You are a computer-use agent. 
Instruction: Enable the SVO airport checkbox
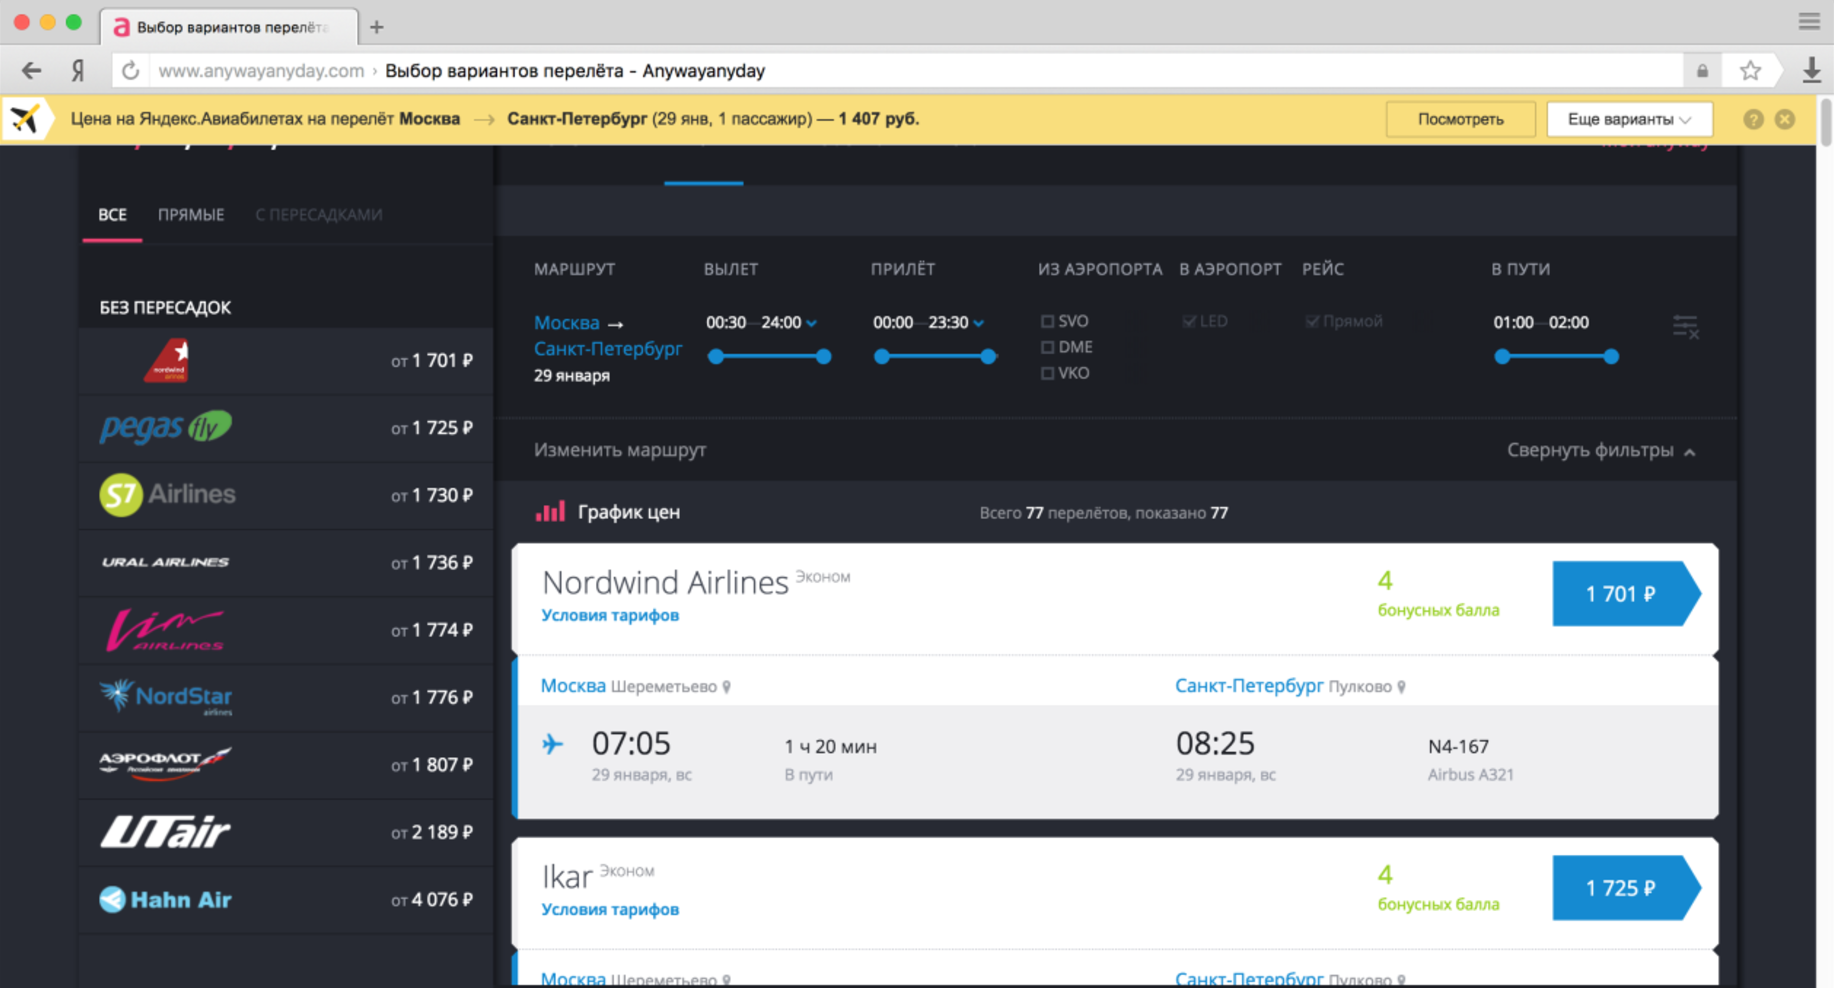pos(1047,322)
